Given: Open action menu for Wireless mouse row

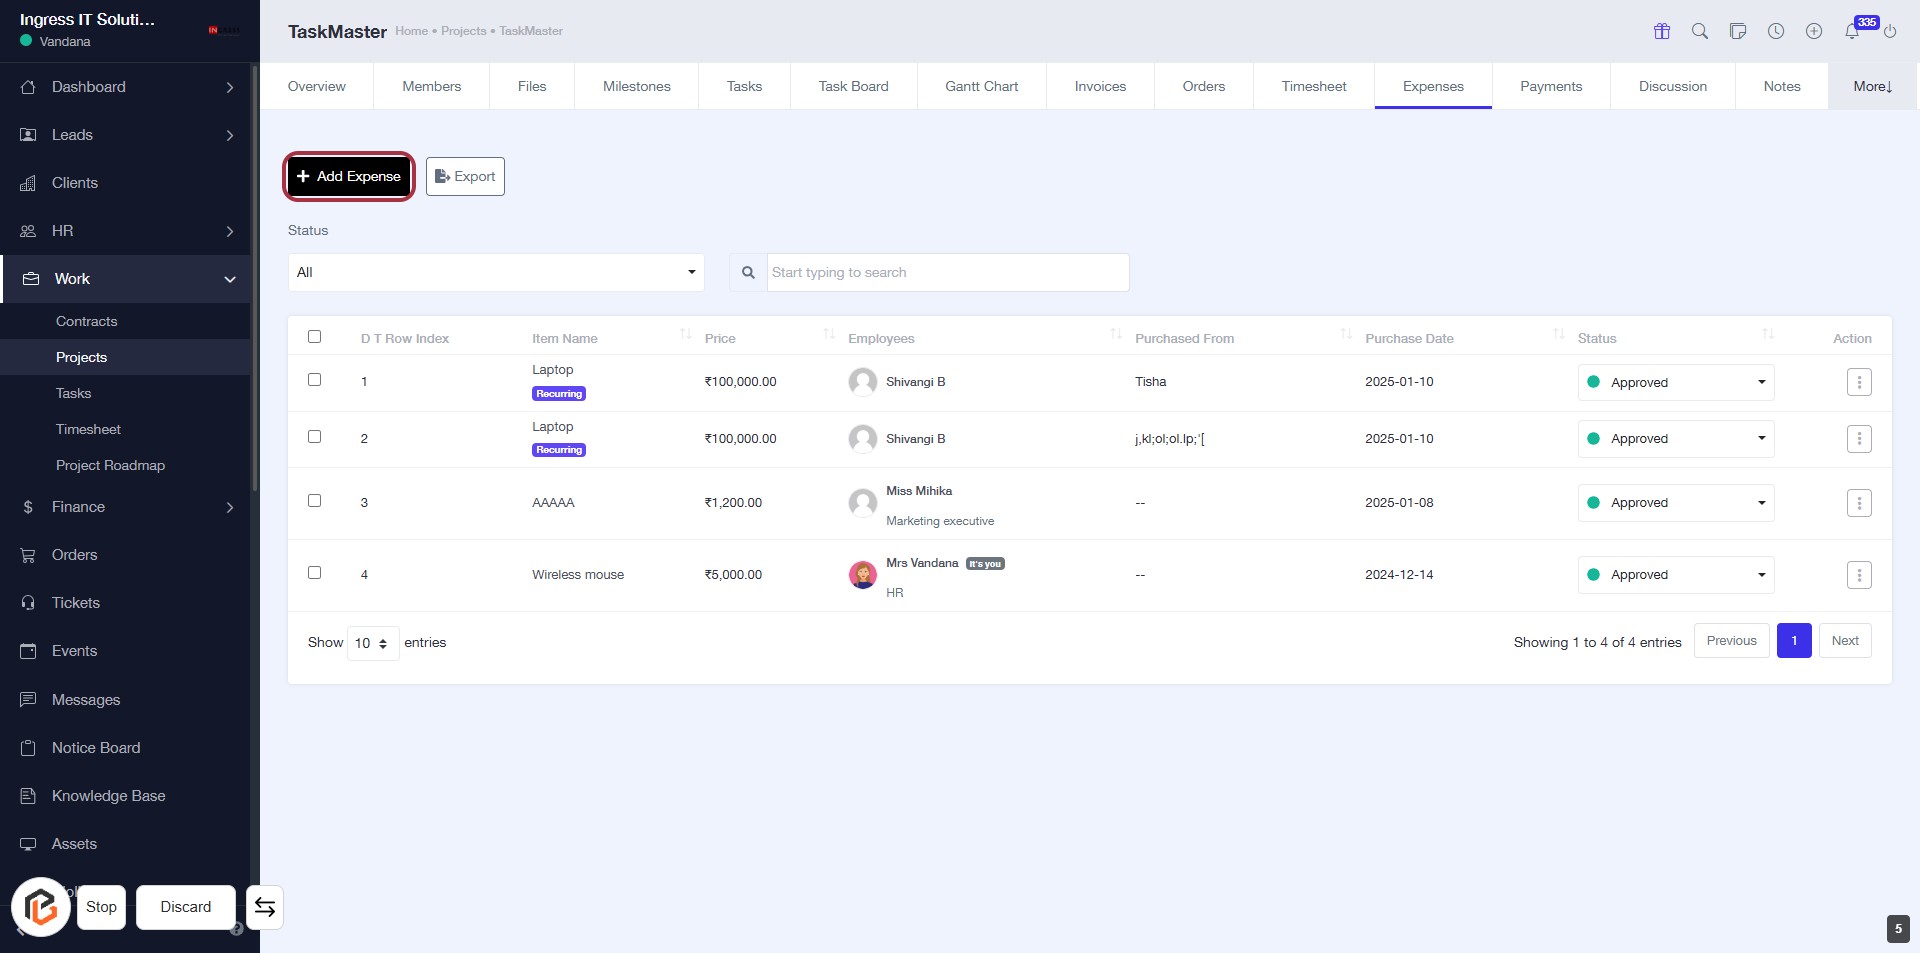Looking at the screenshot, I should click(x=1859, y=575).
